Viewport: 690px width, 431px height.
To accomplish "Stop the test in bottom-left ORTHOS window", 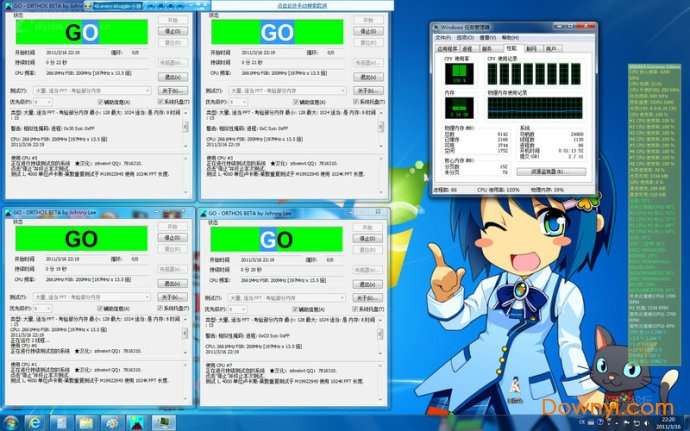I will [173, 238].
